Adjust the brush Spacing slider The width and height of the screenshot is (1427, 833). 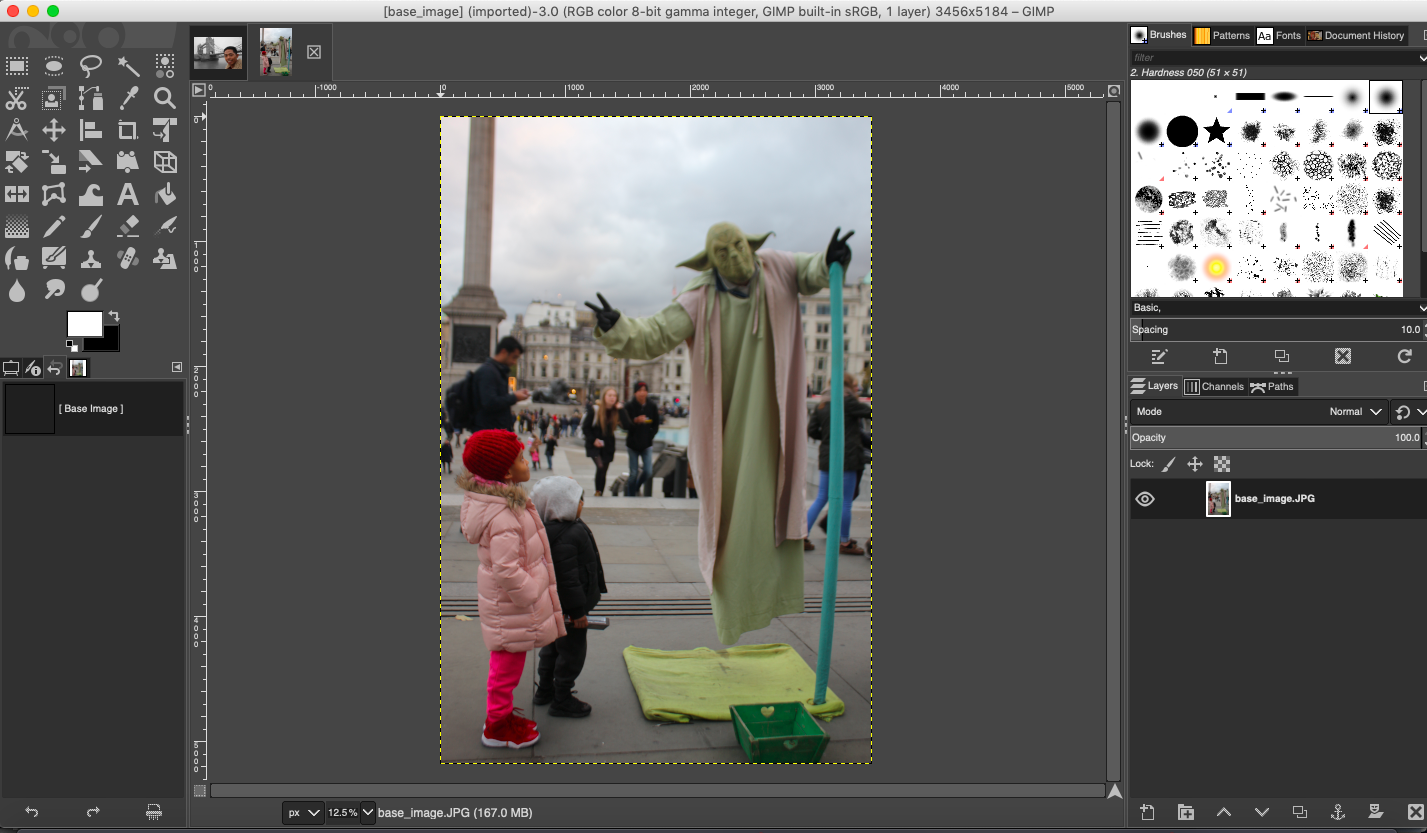(1277, 330)
